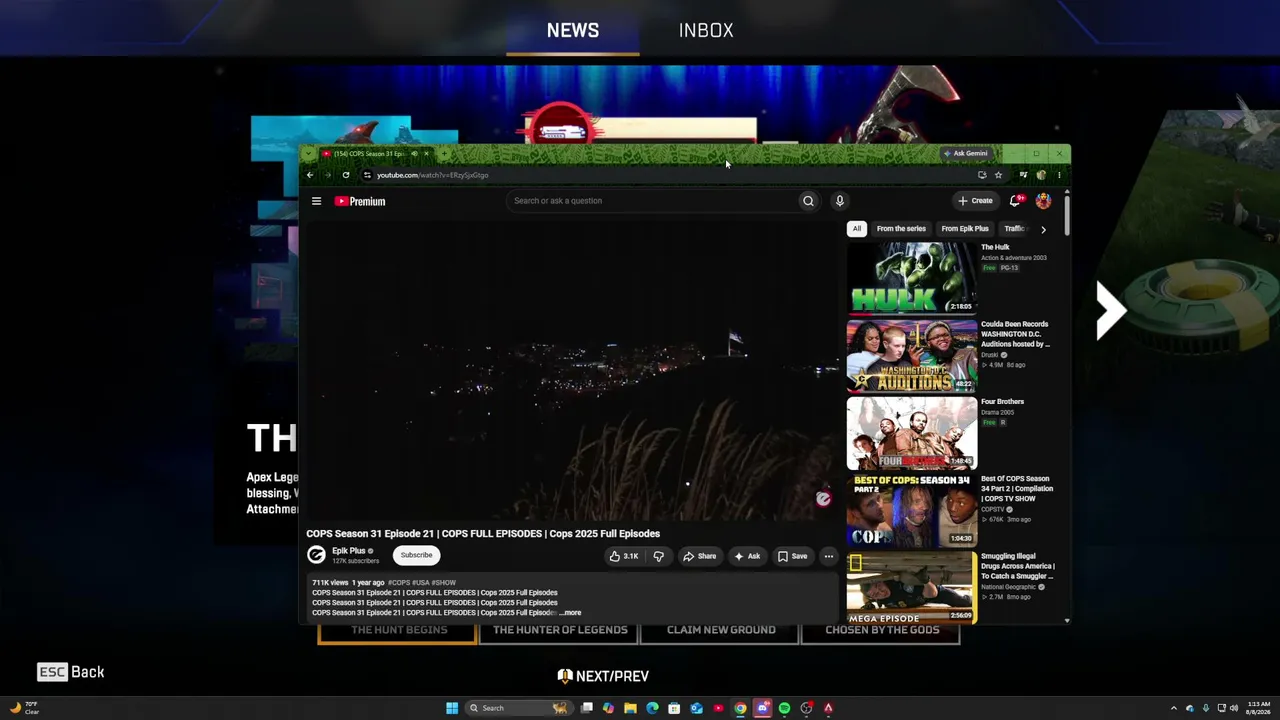Image resolution: width=1280 pixels, height=720 pixels.
Task: Click the Chrome address bar URL
Action: [x=432, y=175]
